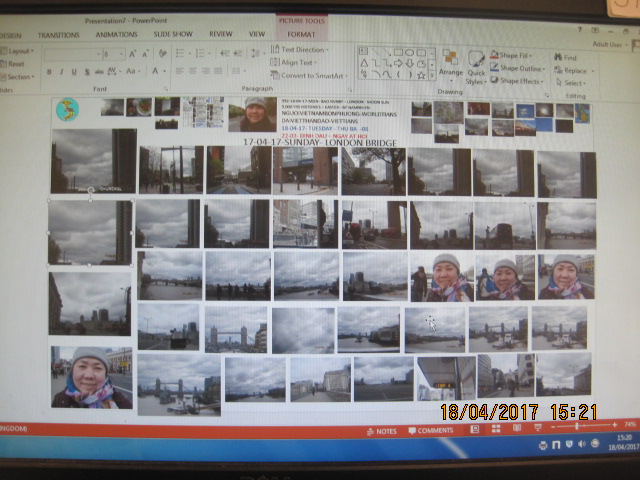Open volume control in system tray
The height and width of the screenshot is (480, 640).
click(582, 444)
